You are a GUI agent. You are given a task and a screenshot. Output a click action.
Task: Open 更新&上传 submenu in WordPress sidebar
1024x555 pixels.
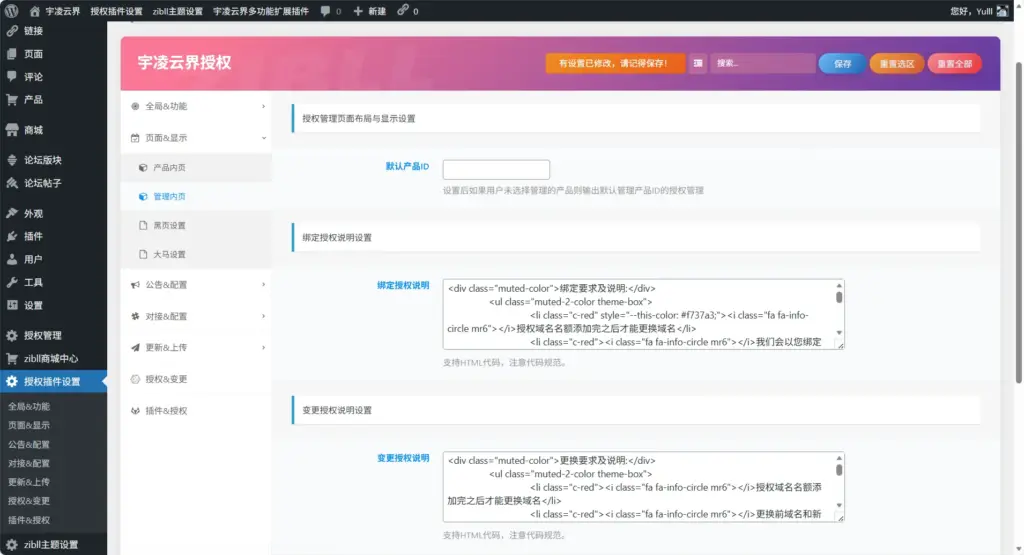[29, 482]
